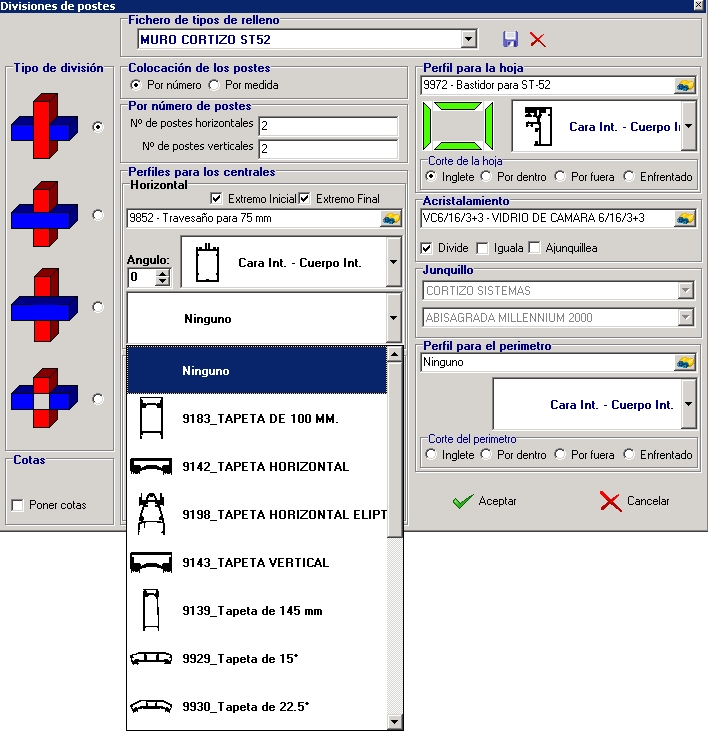This screenshot has height=731, width=708.
Task: Close the Divisiones de postes dialog
Action: [699, 5]
